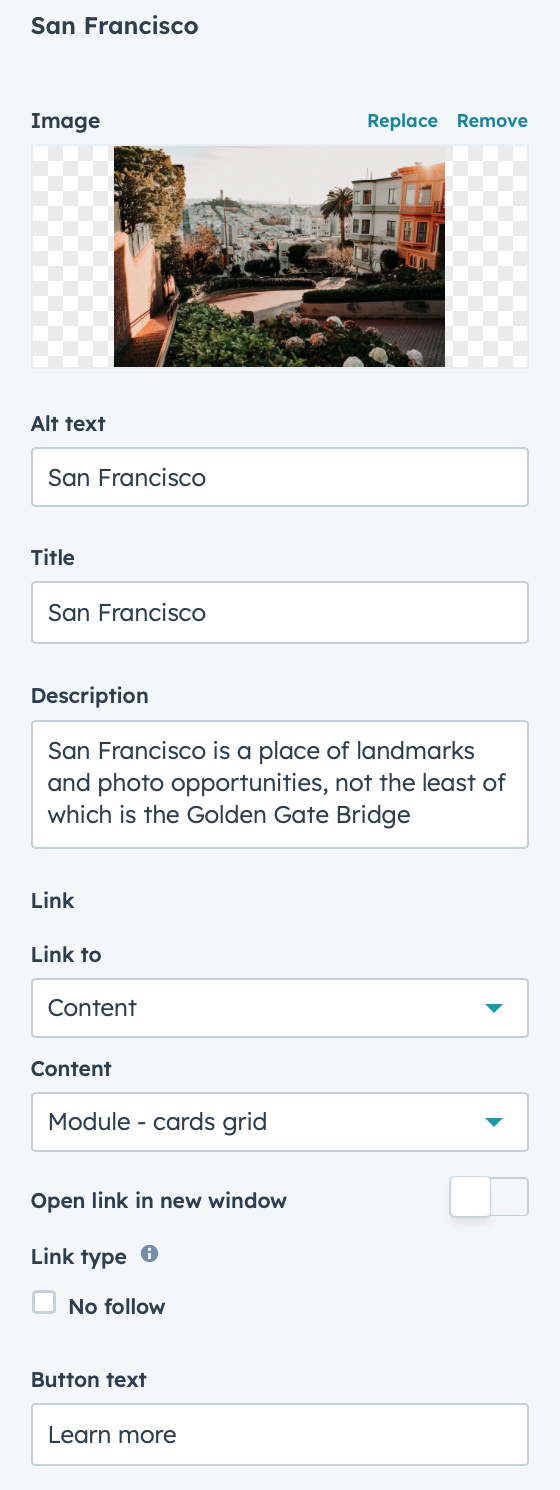Click the Link to dropdown arrow
560x1490 pixels.
click(493, 1008)
